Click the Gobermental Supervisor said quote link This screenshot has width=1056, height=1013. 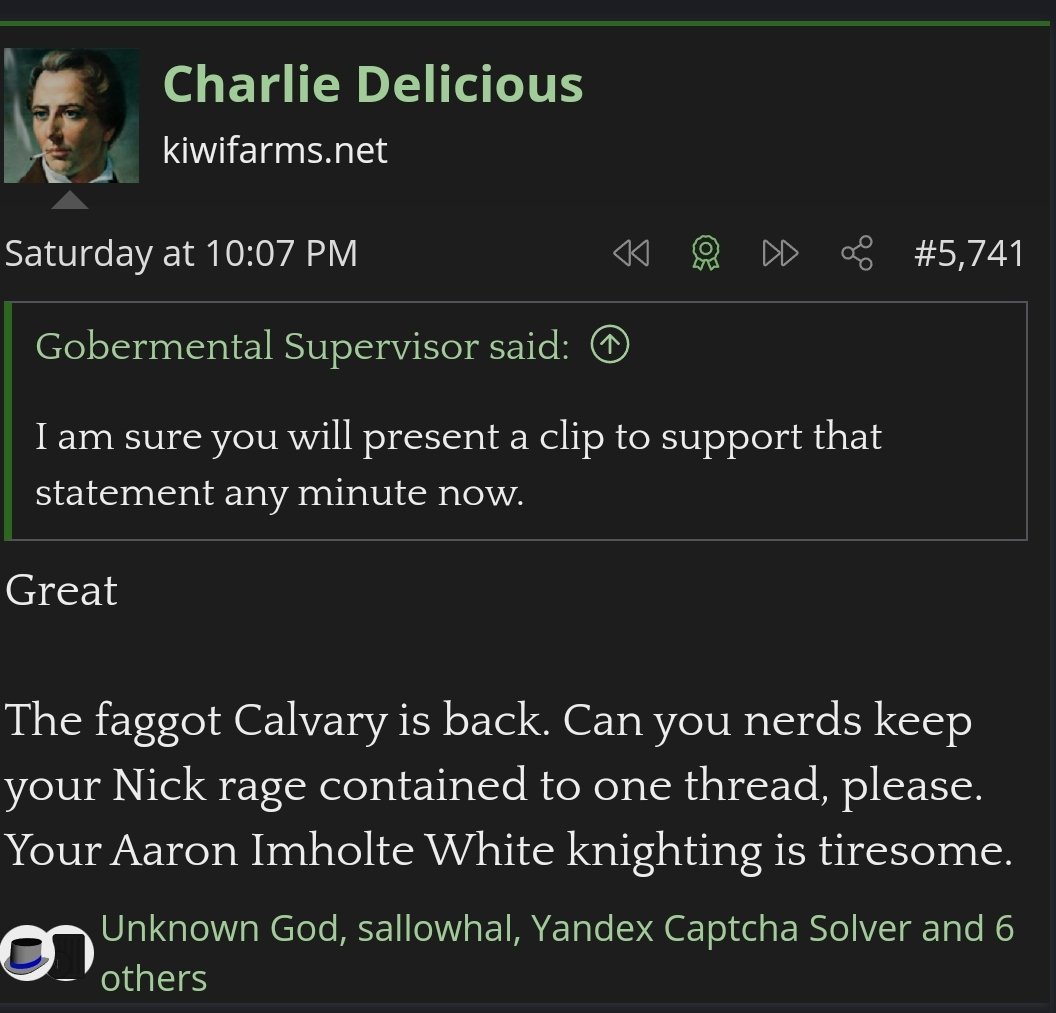pos(302,346)
